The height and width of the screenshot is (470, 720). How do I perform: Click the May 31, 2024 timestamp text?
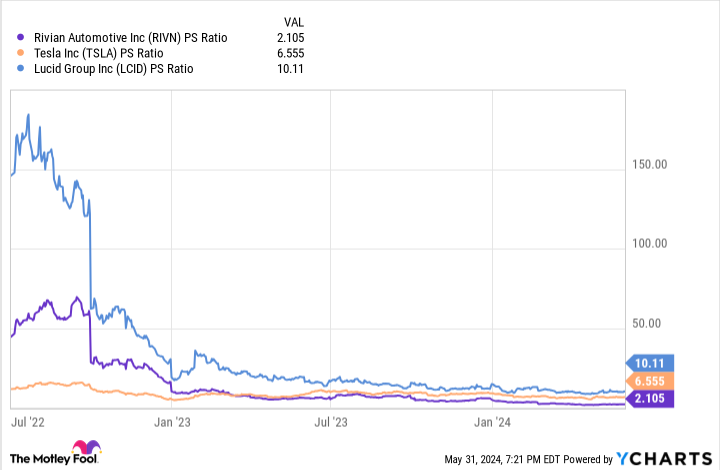pos(502,459)
